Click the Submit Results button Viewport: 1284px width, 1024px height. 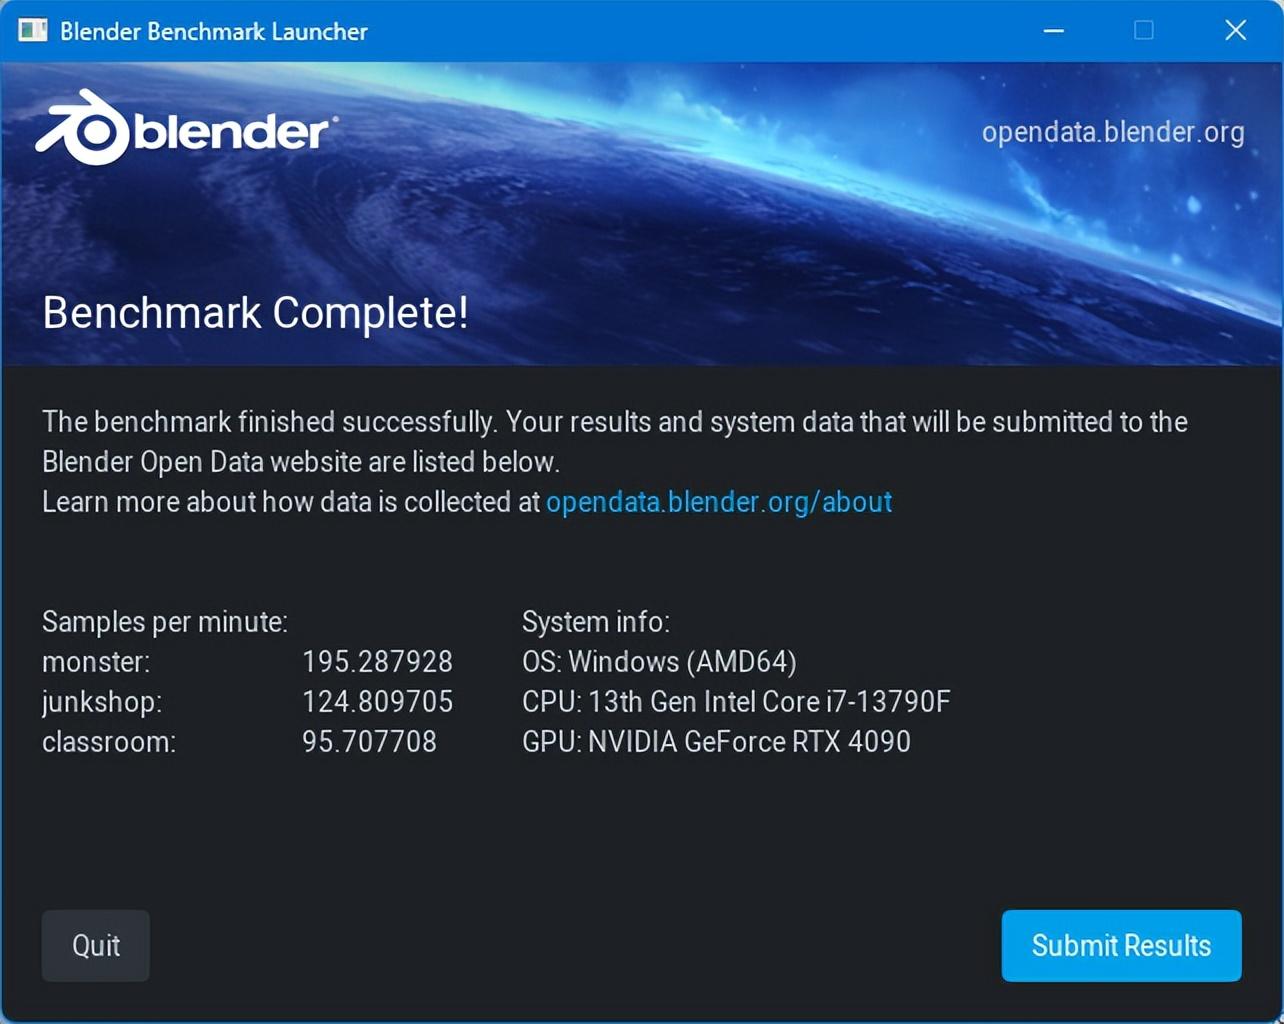point(1121,945)
